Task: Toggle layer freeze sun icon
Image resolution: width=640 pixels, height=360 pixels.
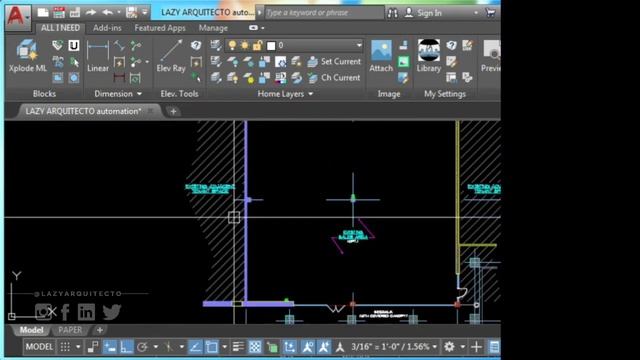Action: pyautogui.click(x=244, y=45)
